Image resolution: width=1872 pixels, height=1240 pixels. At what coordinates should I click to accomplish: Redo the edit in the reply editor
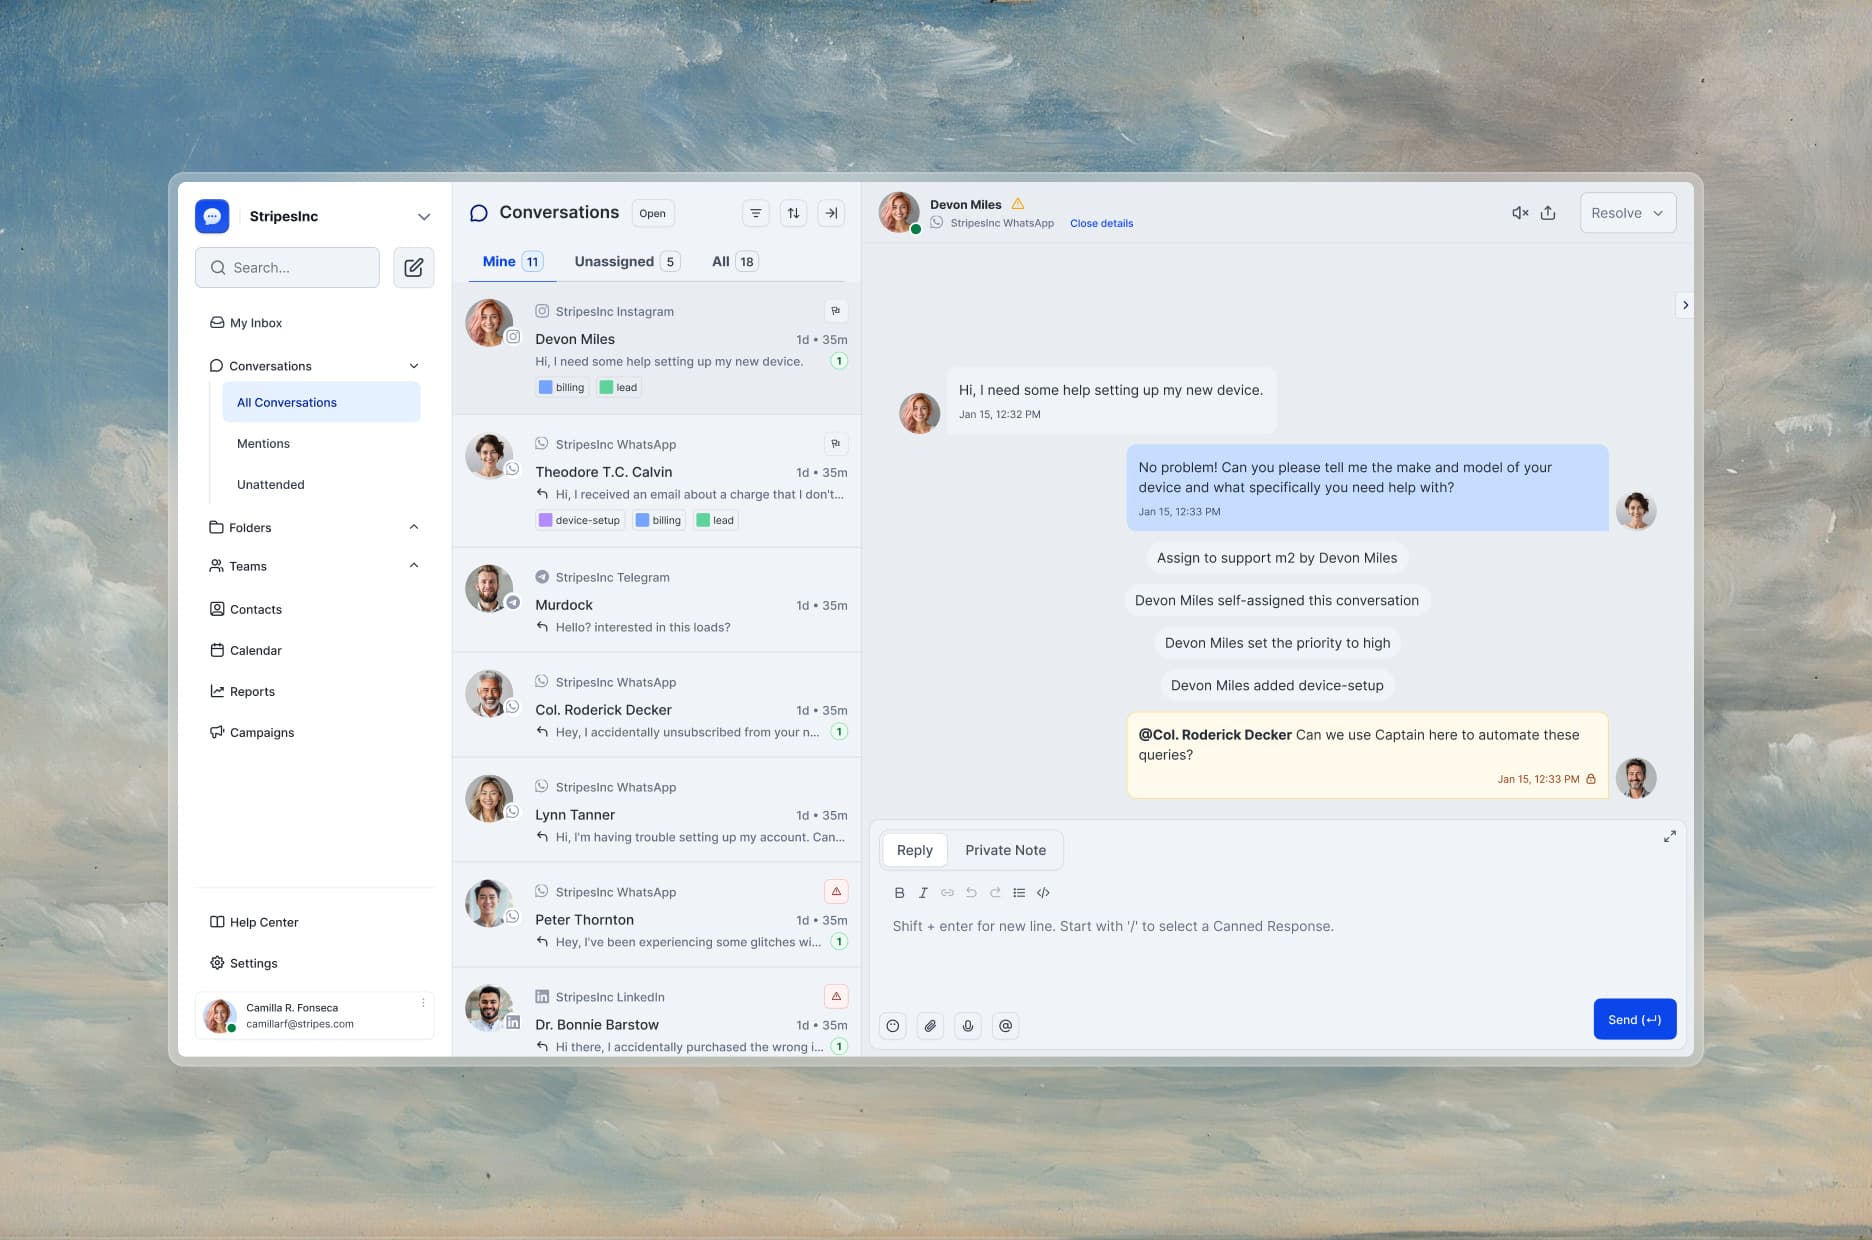pyautogui.click(x=995, y=893)
